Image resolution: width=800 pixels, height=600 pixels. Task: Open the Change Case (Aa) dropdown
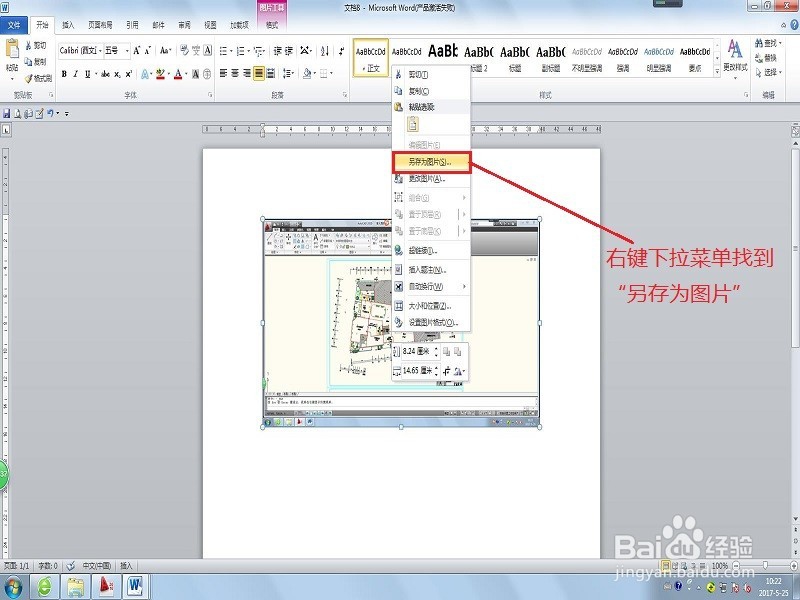(165, 51)
